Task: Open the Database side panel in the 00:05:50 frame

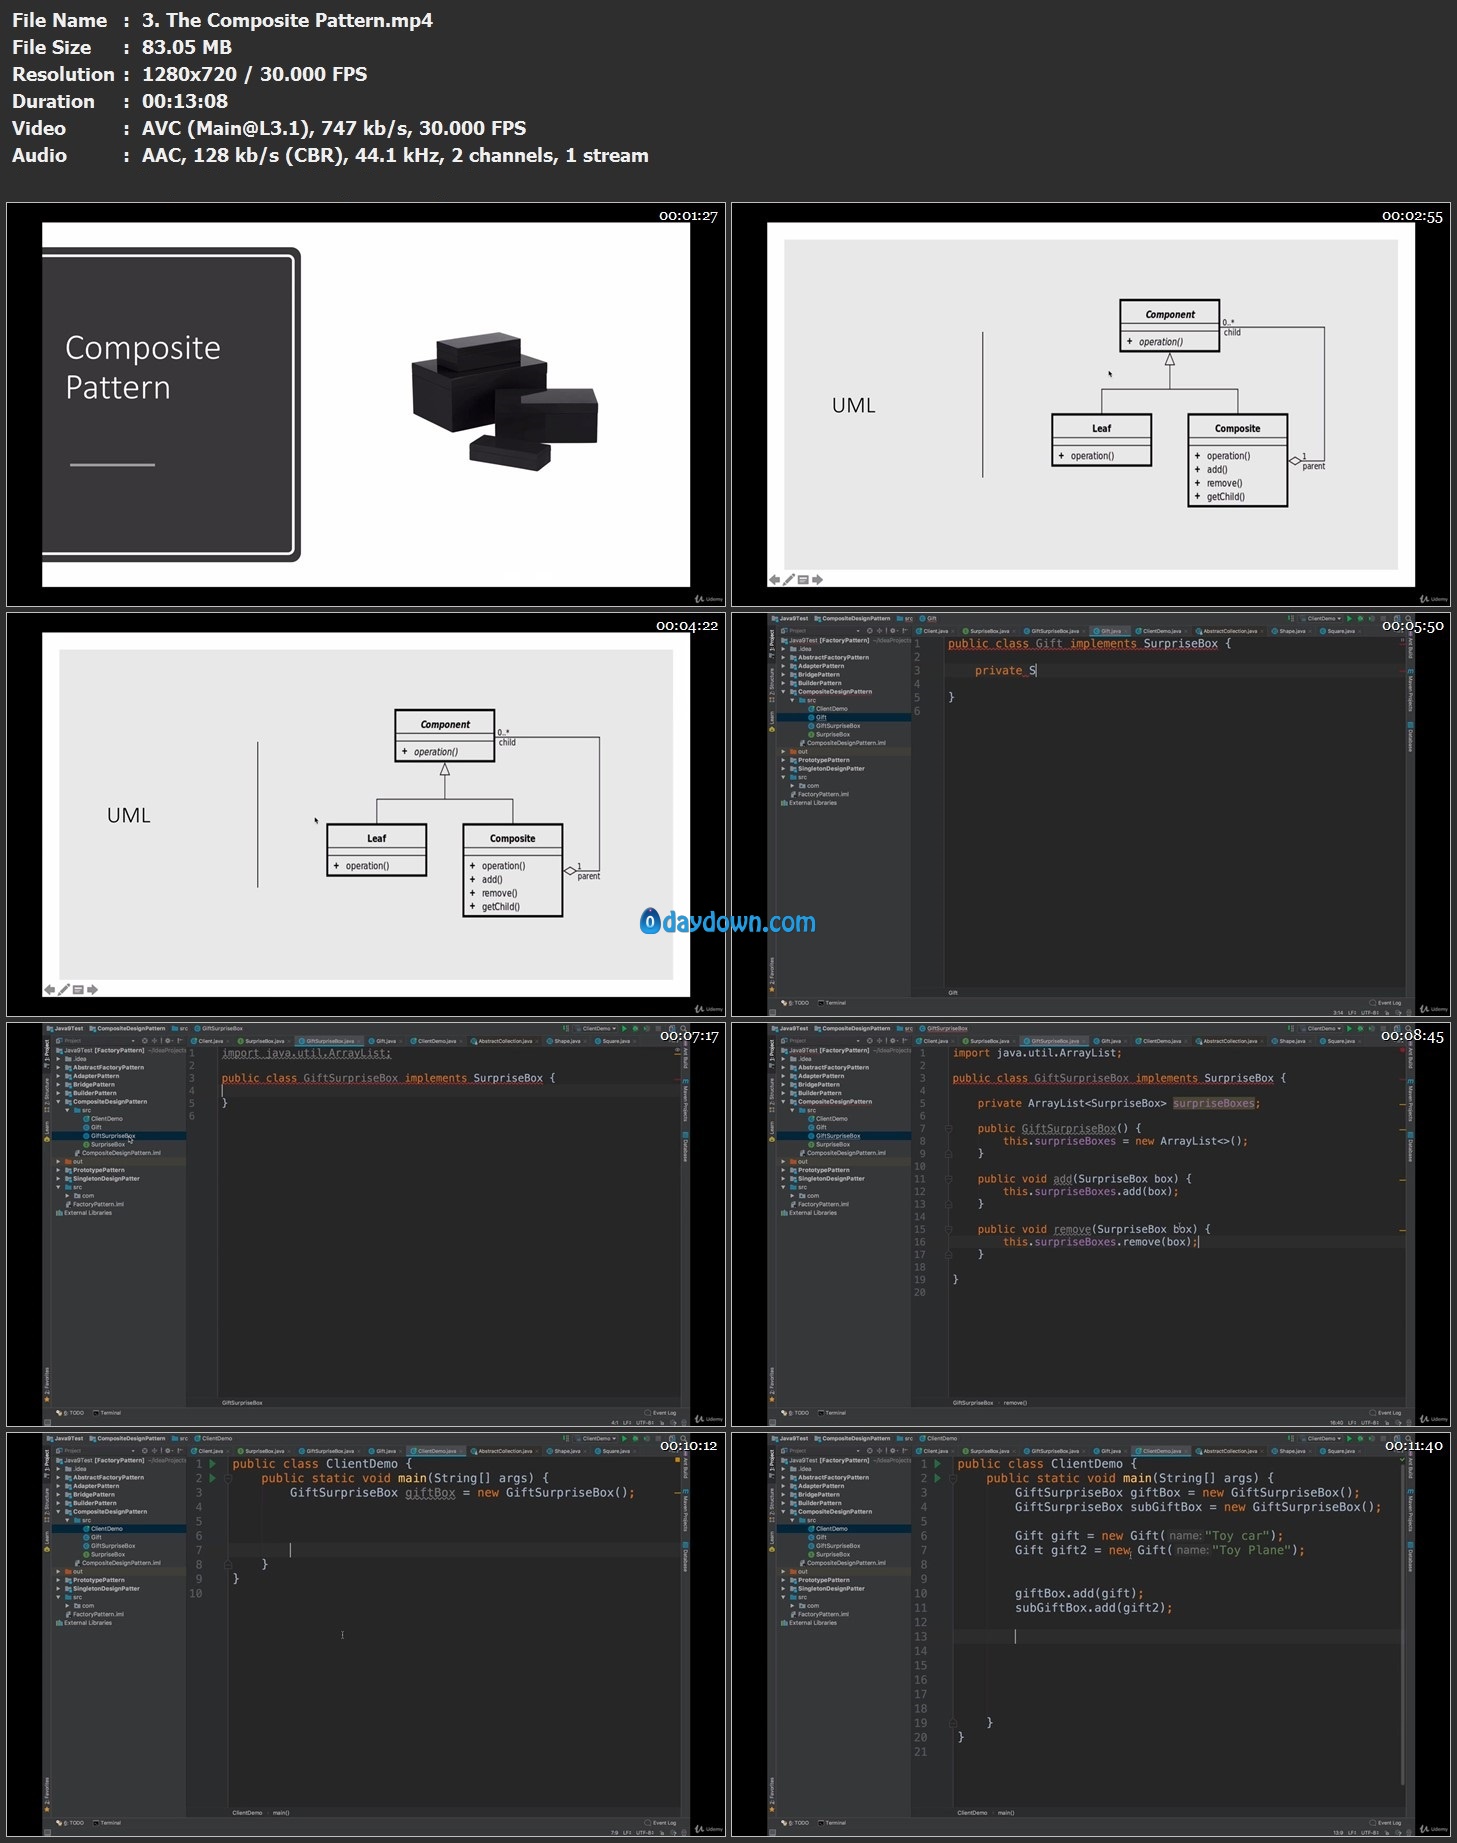Action: [1410, 737]
